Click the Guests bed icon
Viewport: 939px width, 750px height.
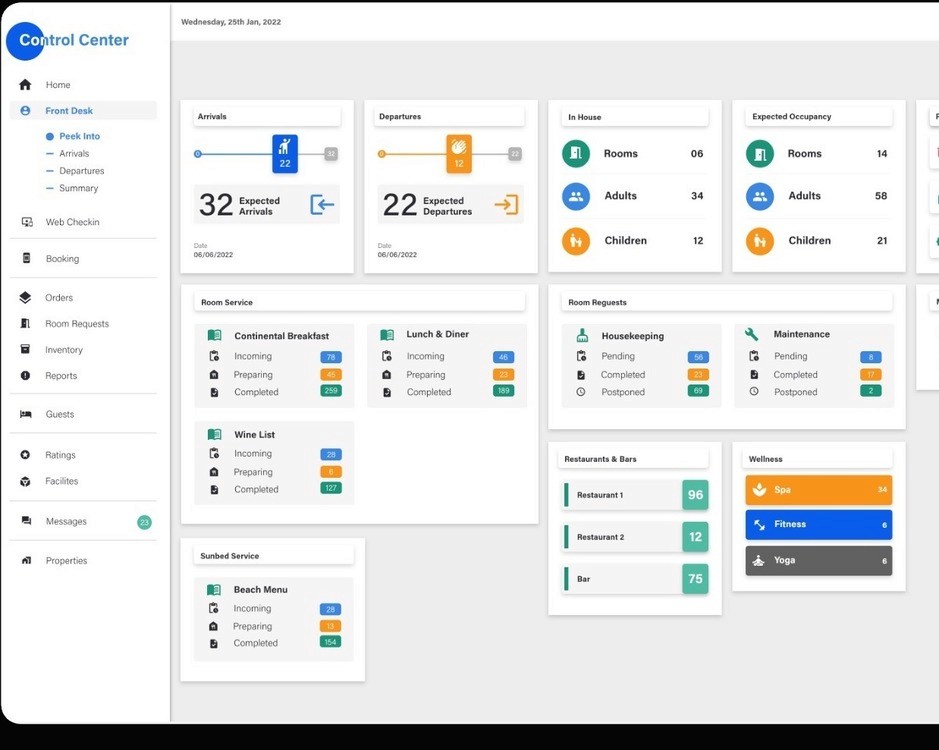click(25, 414)
